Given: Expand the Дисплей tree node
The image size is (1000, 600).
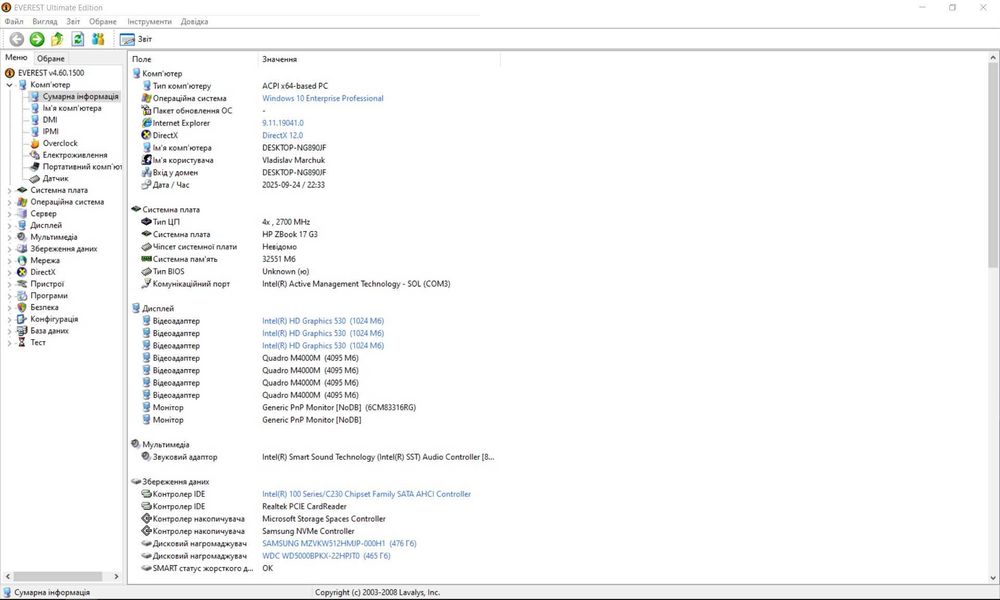Looking at the screenshot, I should tap(9, 225).
